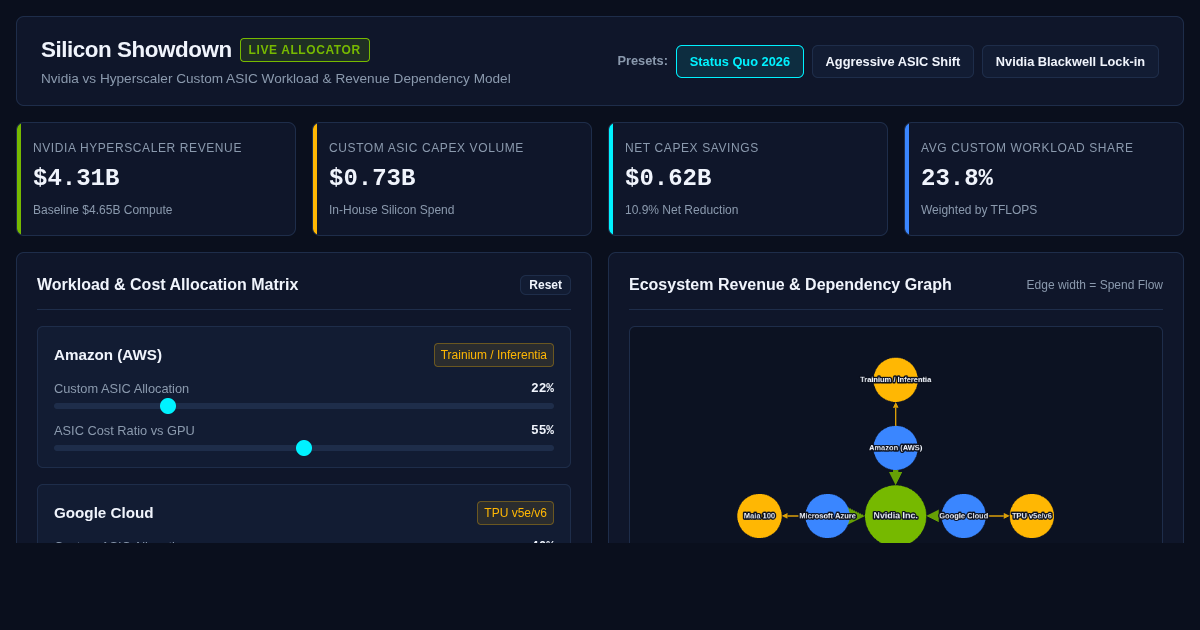The image size is (1200, 630).
Task: Click the Amazon (AWS) section heading
Action: [108, 354]
